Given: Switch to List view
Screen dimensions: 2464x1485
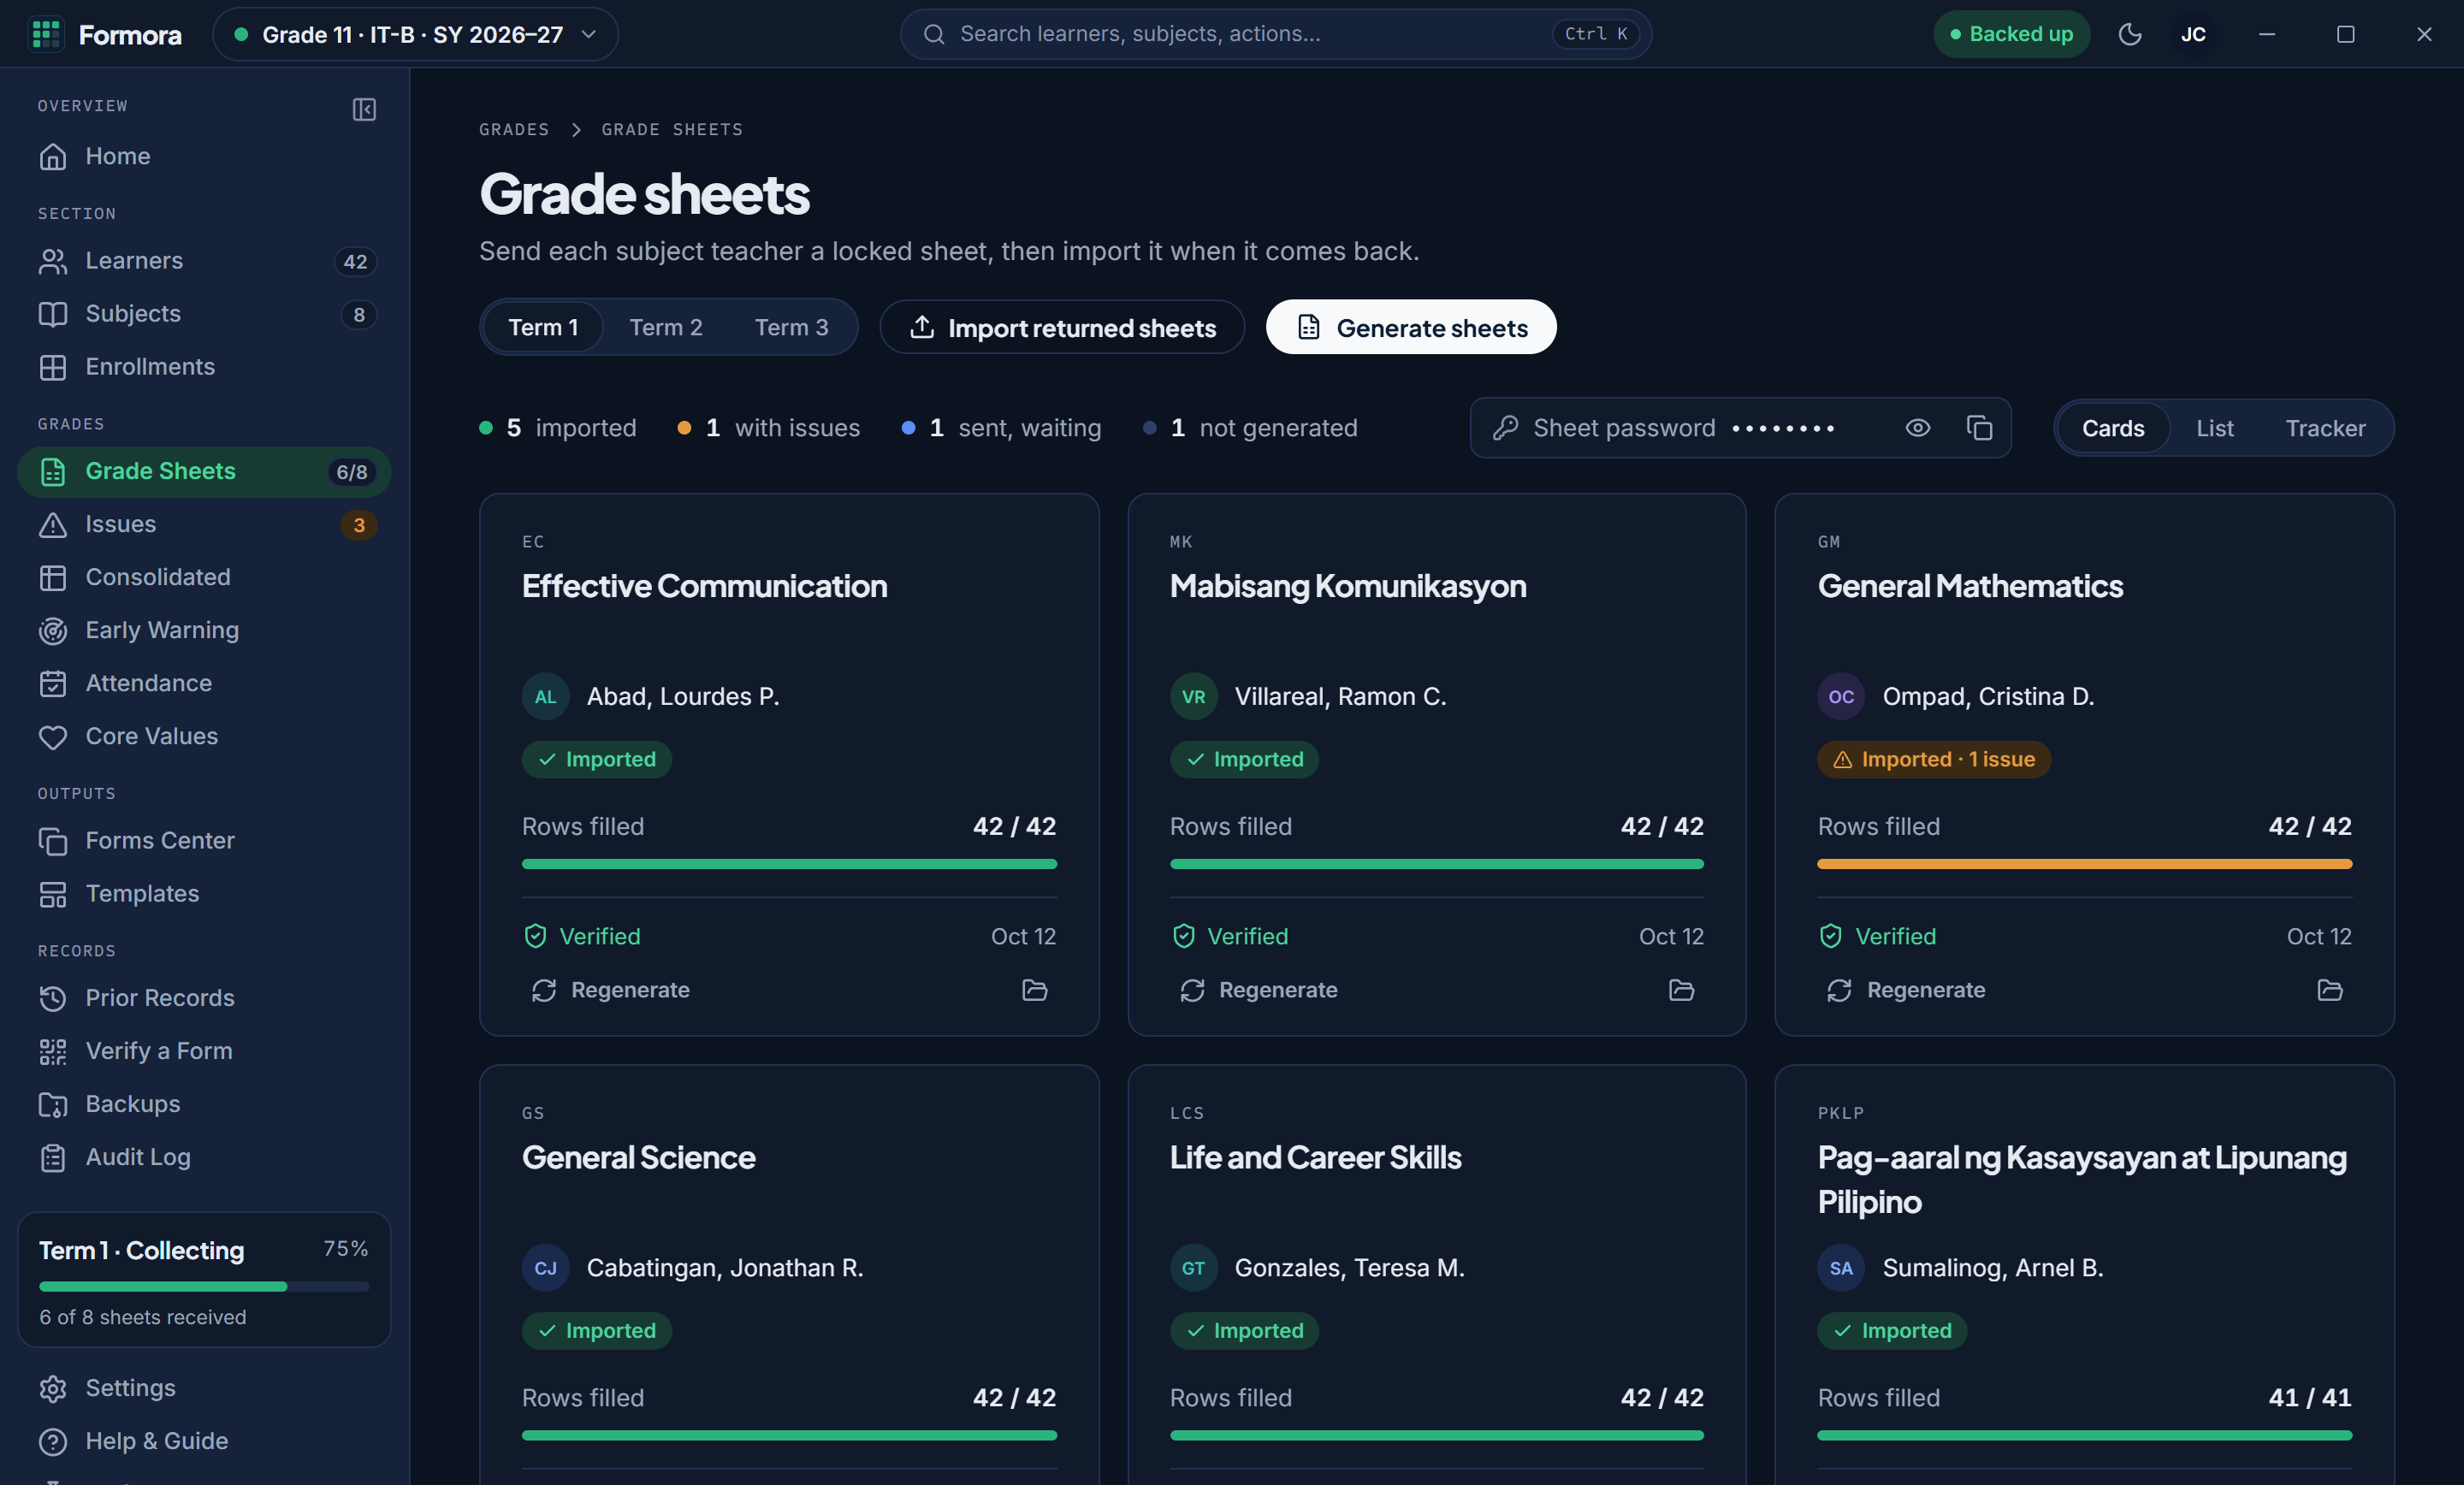Looking at the screenshot, I should point(2214,428).
